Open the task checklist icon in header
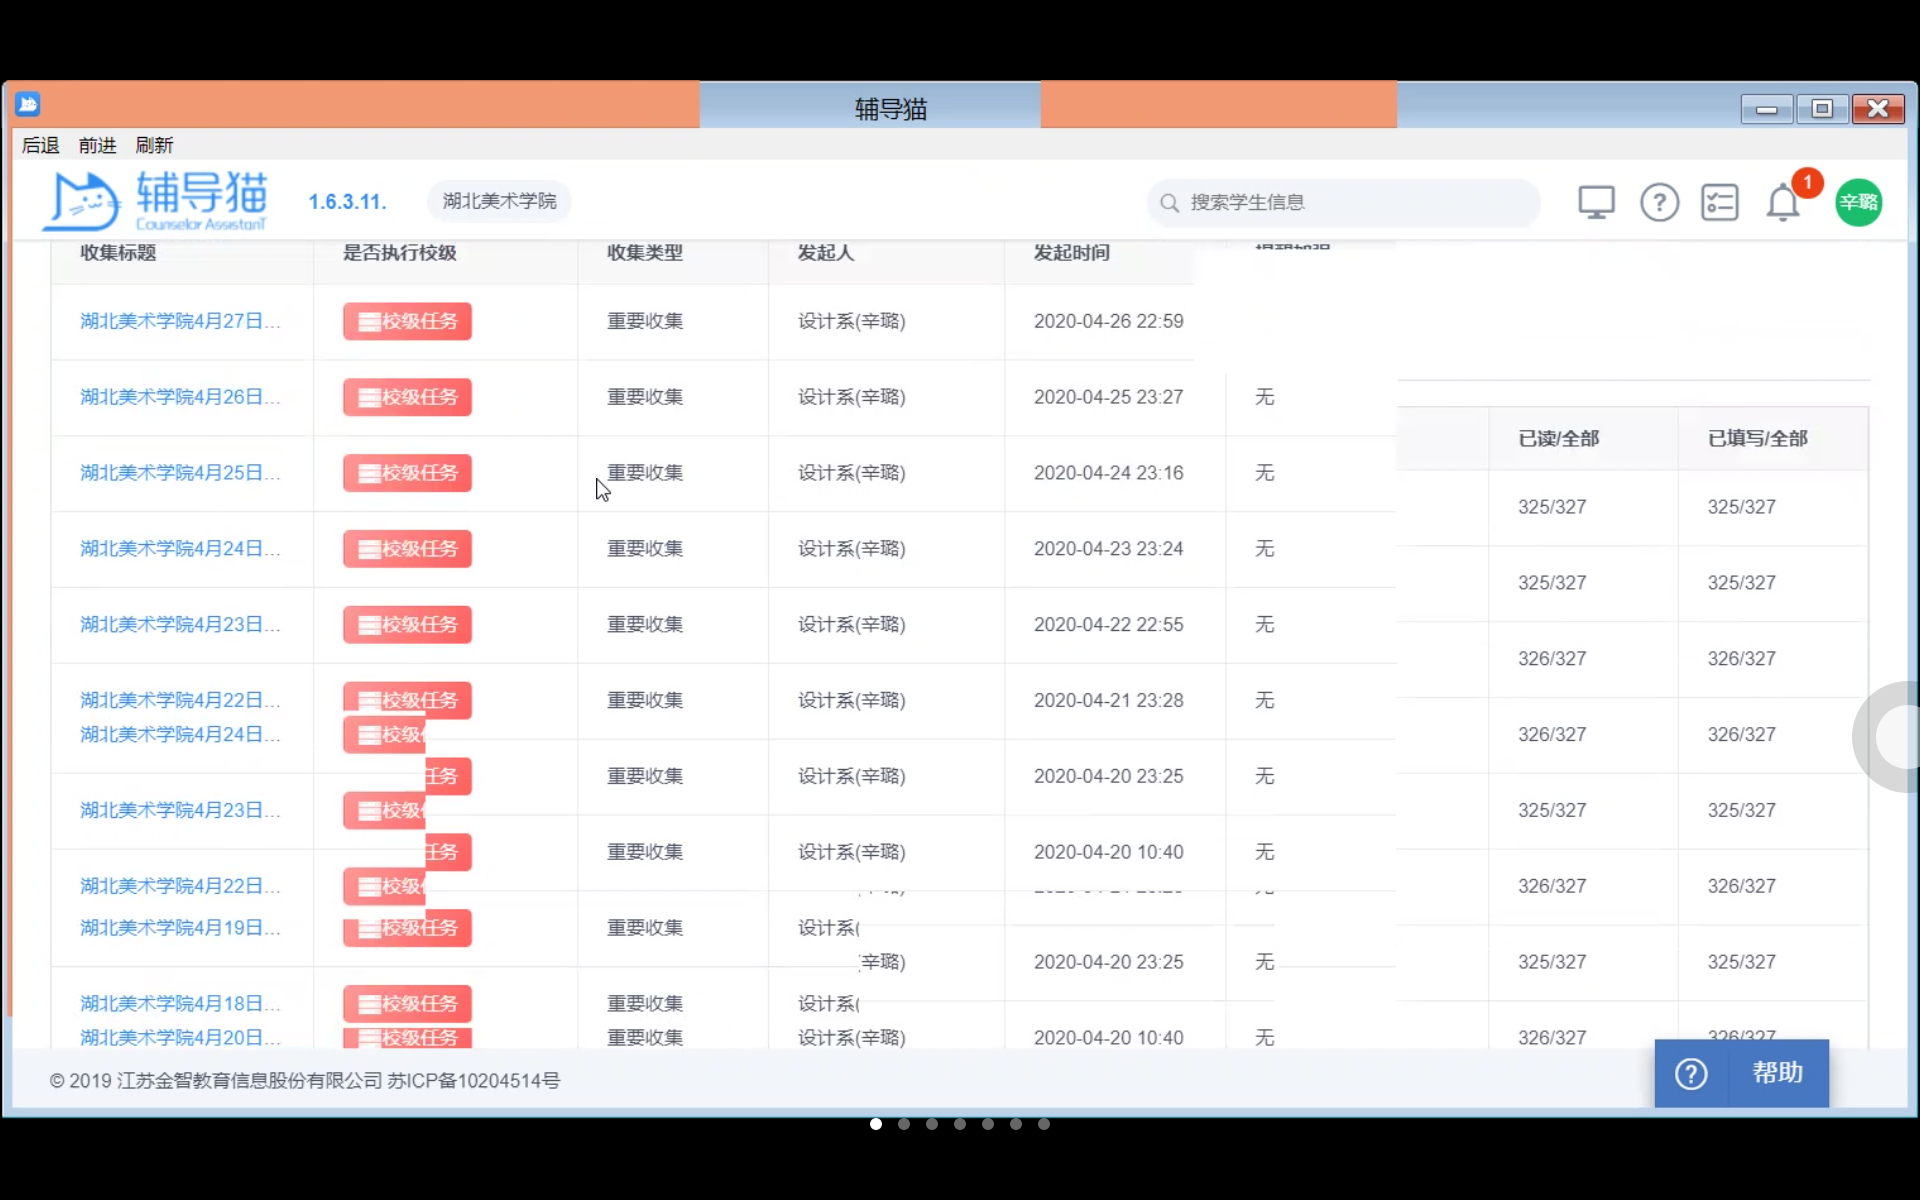The width and height of the screenshot is (1920, 1200). pos(1720,203)
